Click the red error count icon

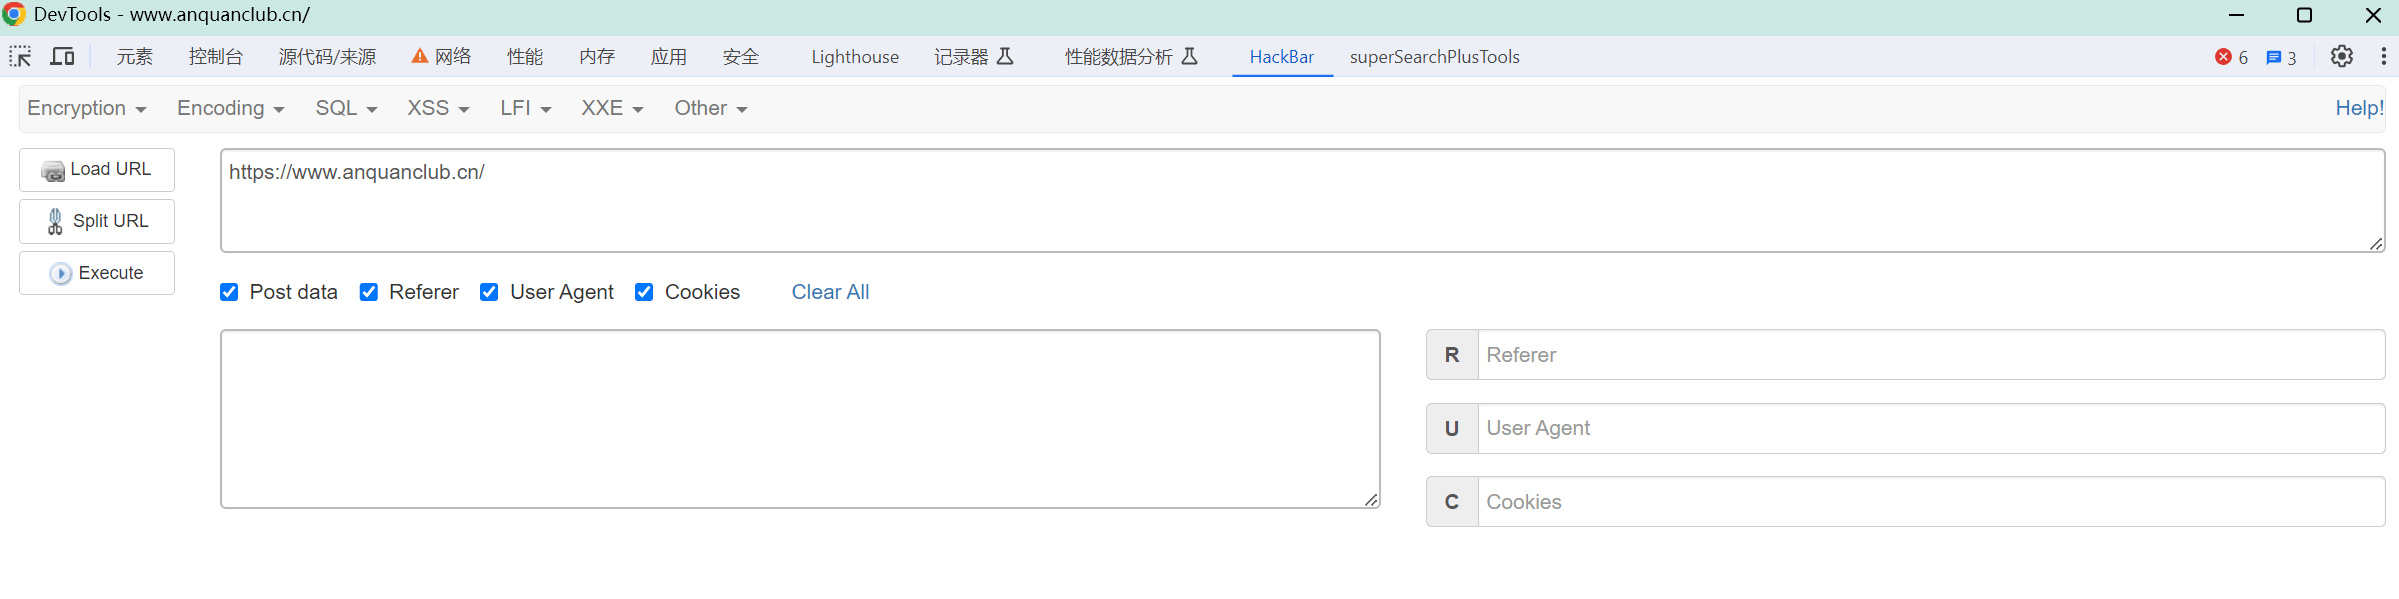tap(2223, 57)
